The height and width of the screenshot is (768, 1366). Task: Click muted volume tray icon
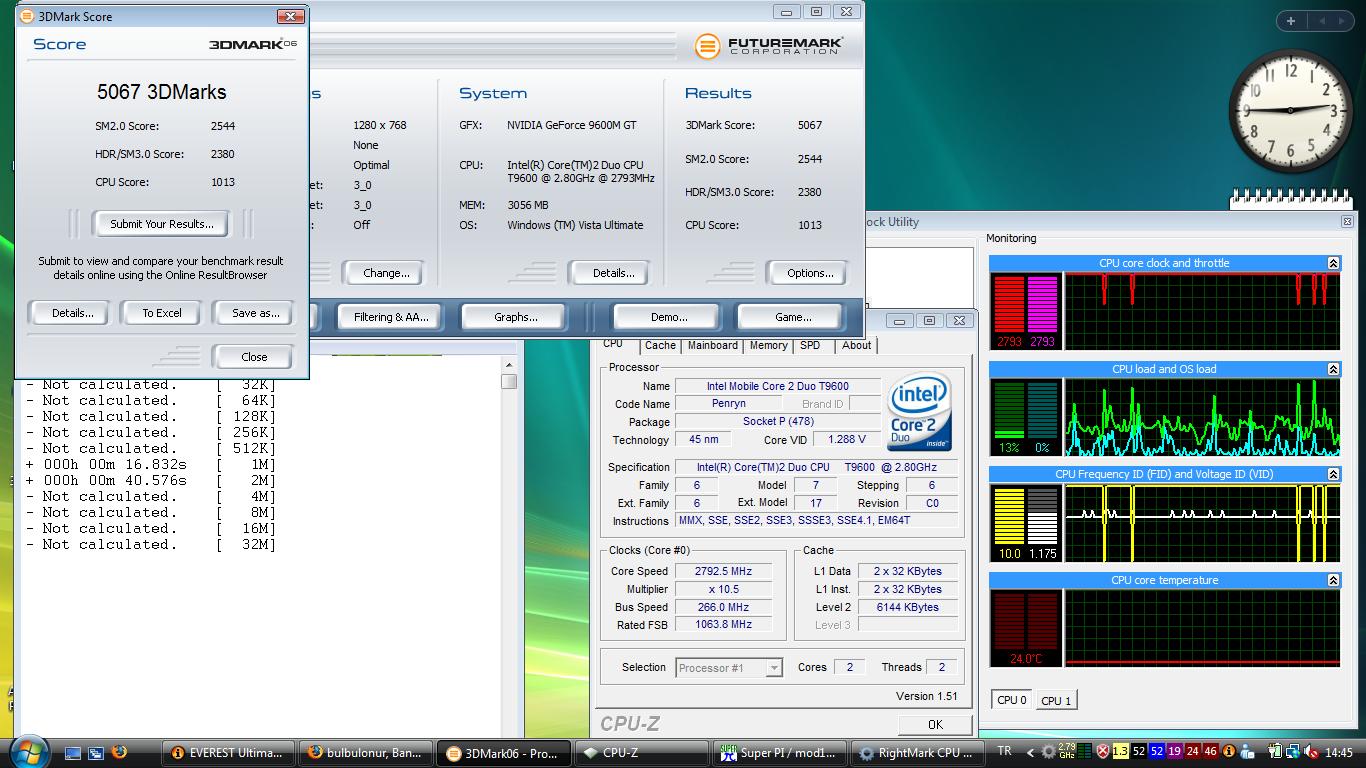[x=1311, y=752]
